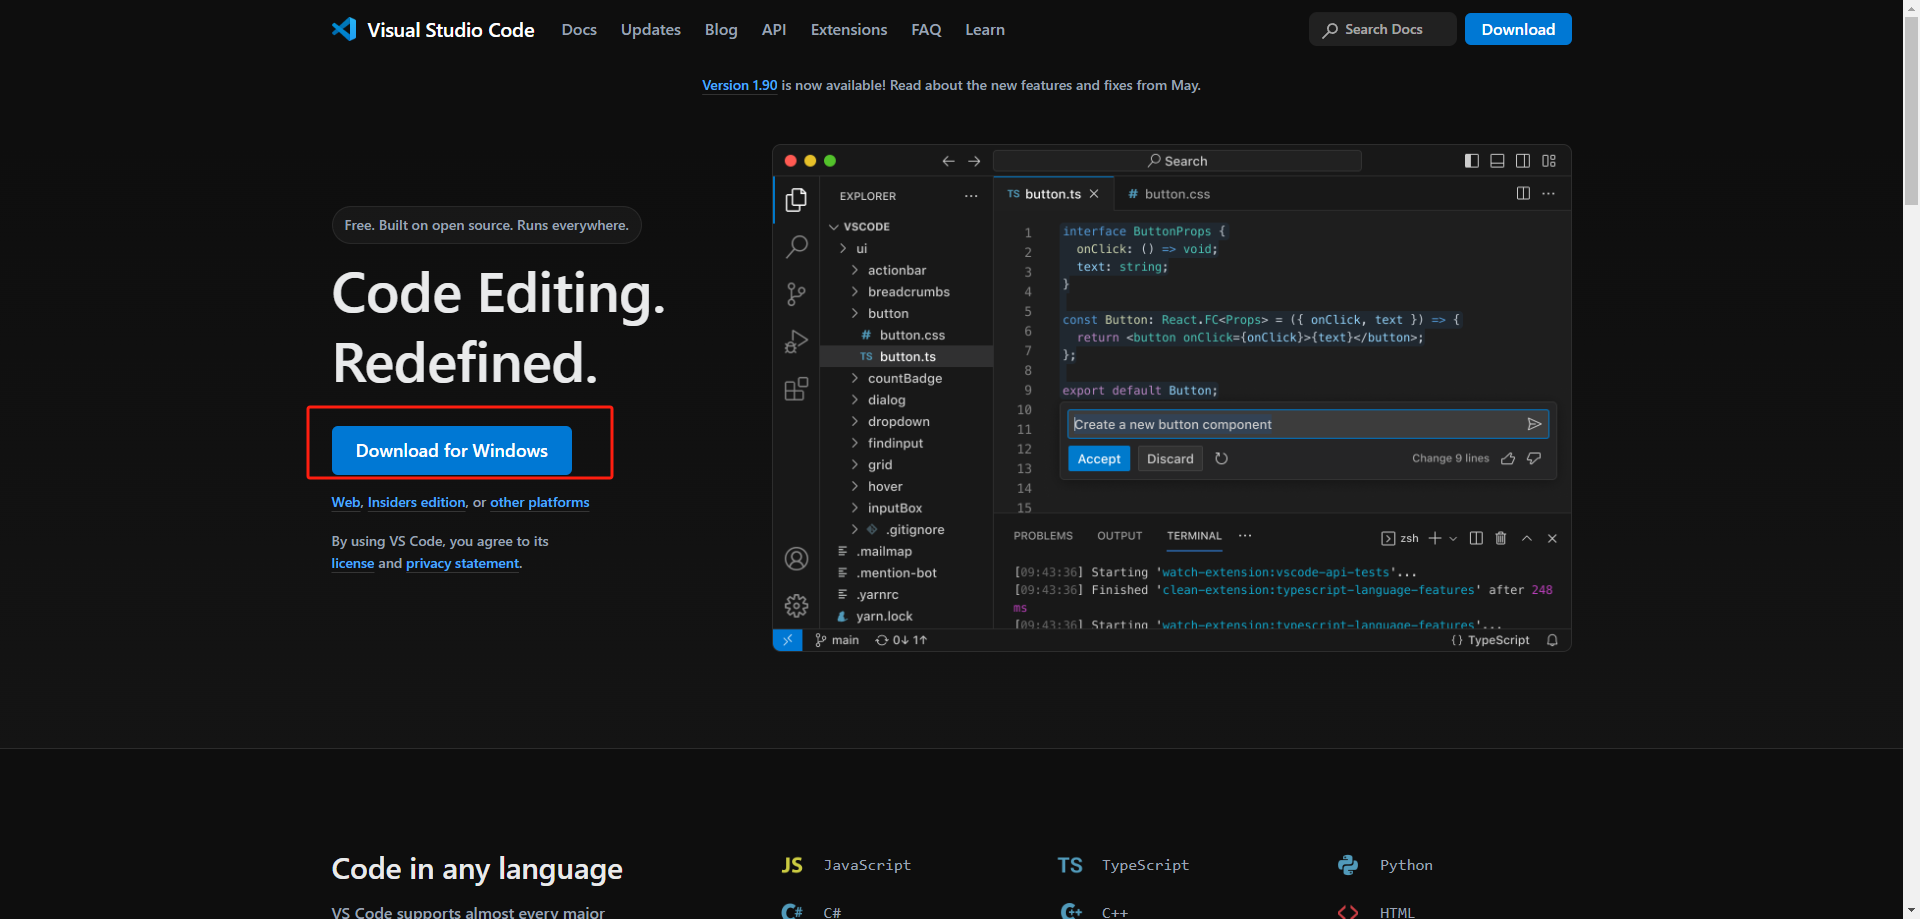Accept the suggested inline chat changes

(x=1099, y=459)
